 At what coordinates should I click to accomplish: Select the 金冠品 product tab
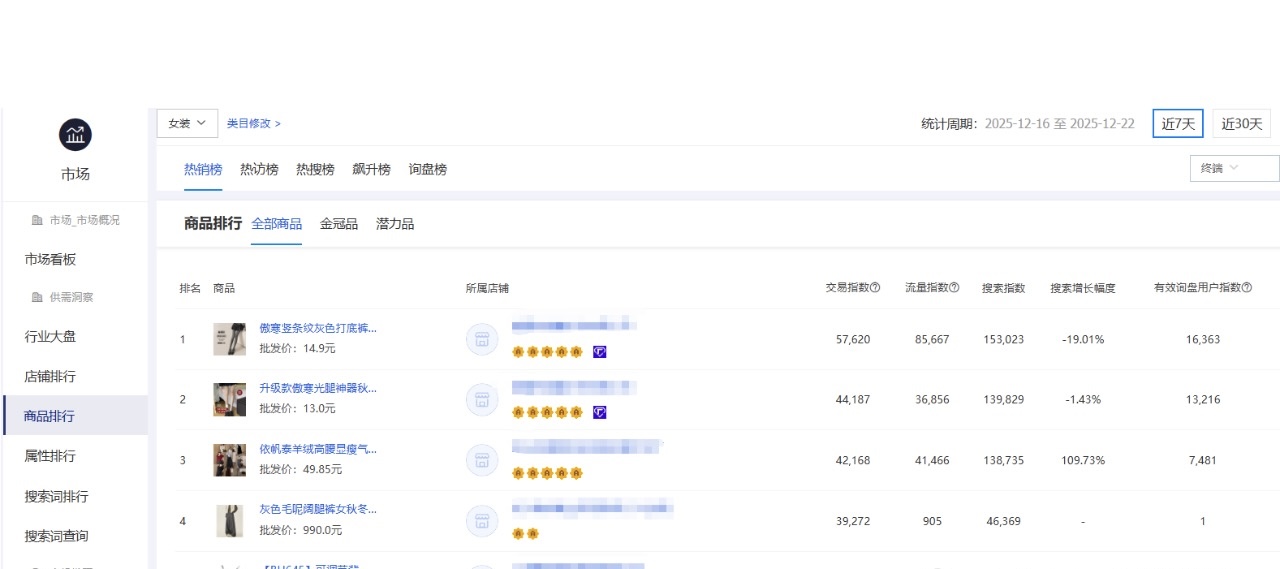339,224
